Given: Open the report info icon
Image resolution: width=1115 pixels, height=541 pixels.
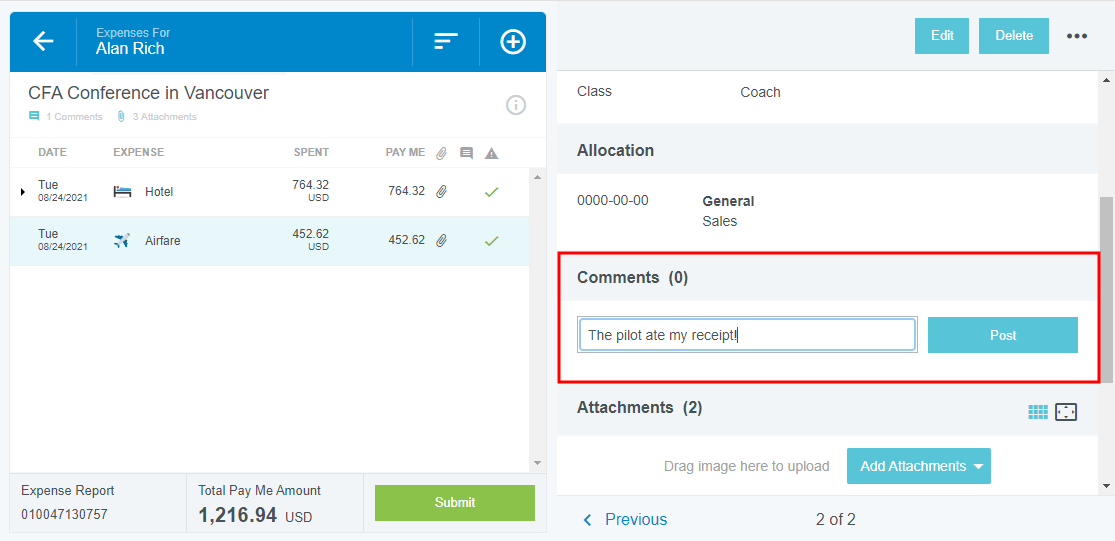Looking at the screenshot, I should 516,105.
